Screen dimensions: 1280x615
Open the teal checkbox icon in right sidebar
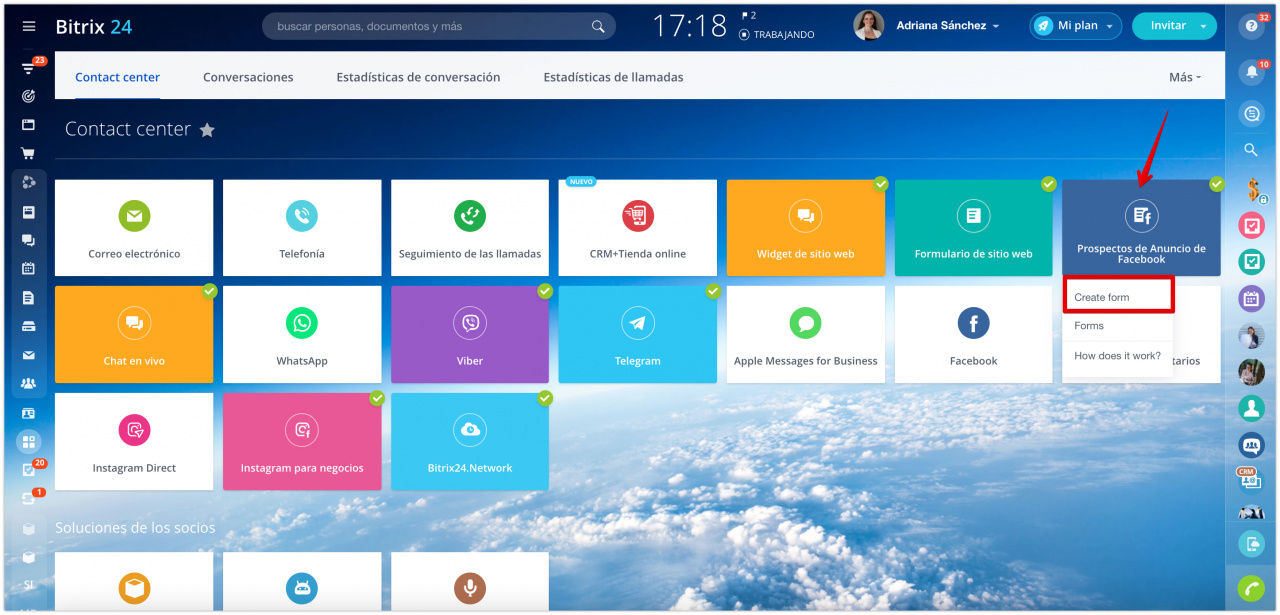click(x=1251, y=262)
